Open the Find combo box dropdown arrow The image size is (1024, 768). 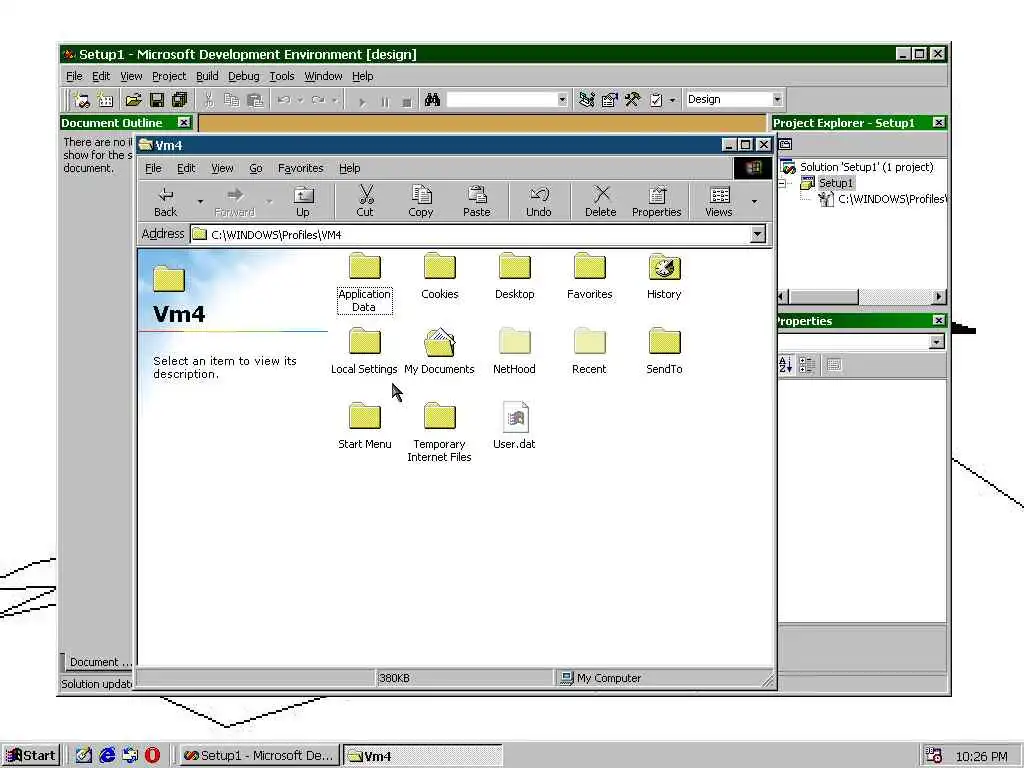[562, 99]
